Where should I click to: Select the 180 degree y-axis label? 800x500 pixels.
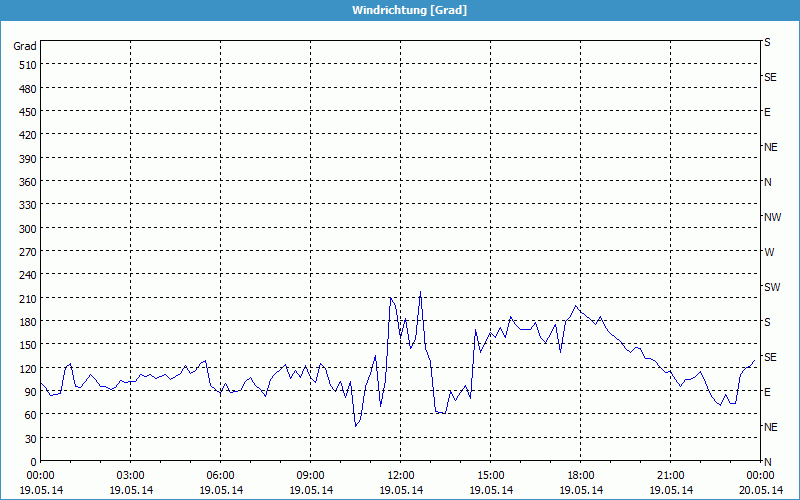click(x=27, y=322)
